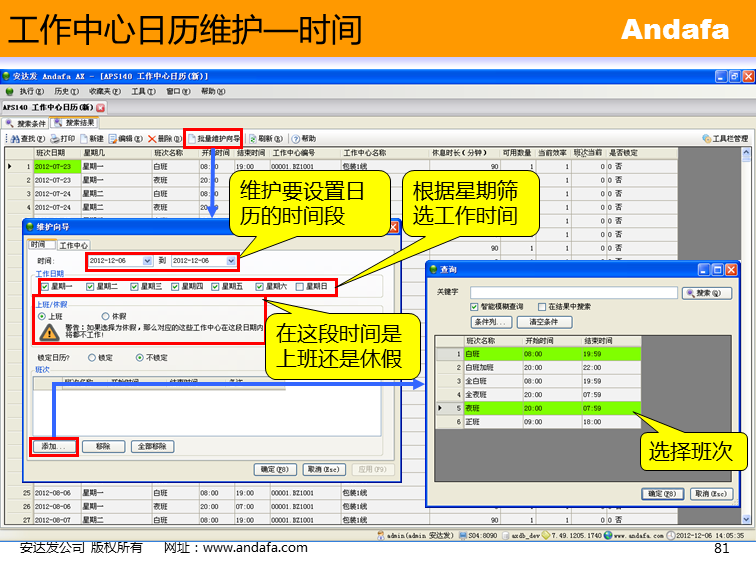The height and width of the screenshot is (567, 756).
Task: Click the 打印 (Print) toolbar icon
Action: pyautogui.click(x=62, y=139)
